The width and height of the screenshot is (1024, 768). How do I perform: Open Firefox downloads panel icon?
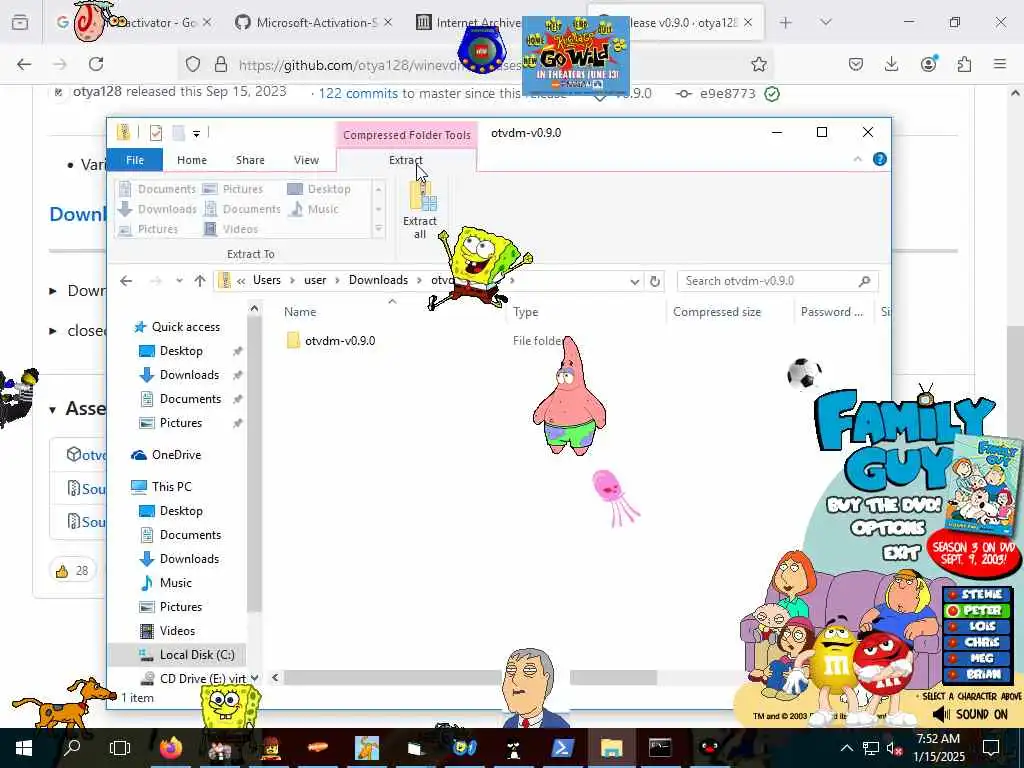(x=891, y=64)
